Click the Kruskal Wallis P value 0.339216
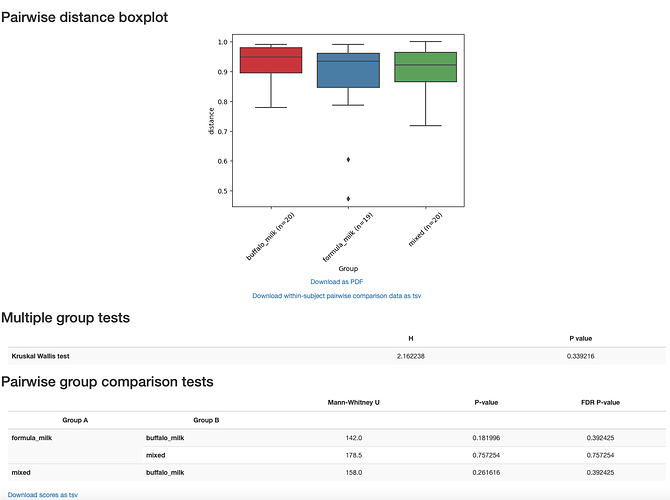 point(582,355)
